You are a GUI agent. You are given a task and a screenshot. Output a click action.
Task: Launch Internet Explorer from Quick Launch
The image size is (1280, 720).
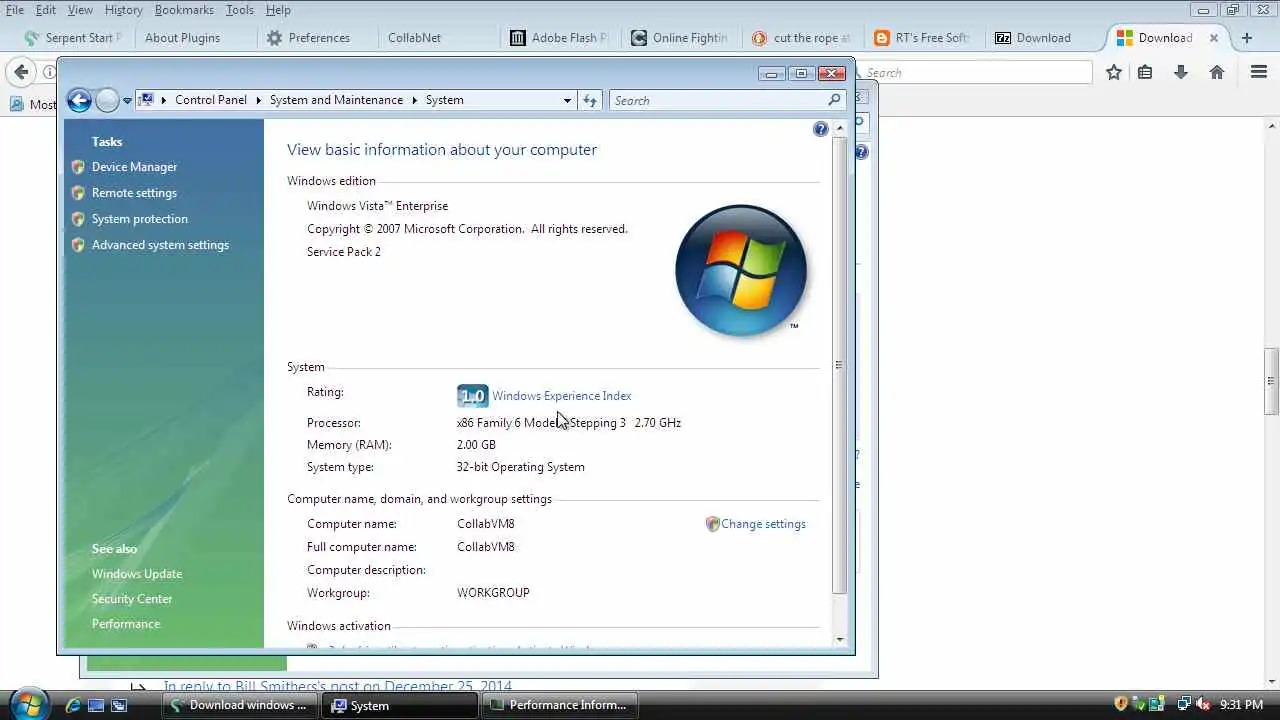pos(73,705)
